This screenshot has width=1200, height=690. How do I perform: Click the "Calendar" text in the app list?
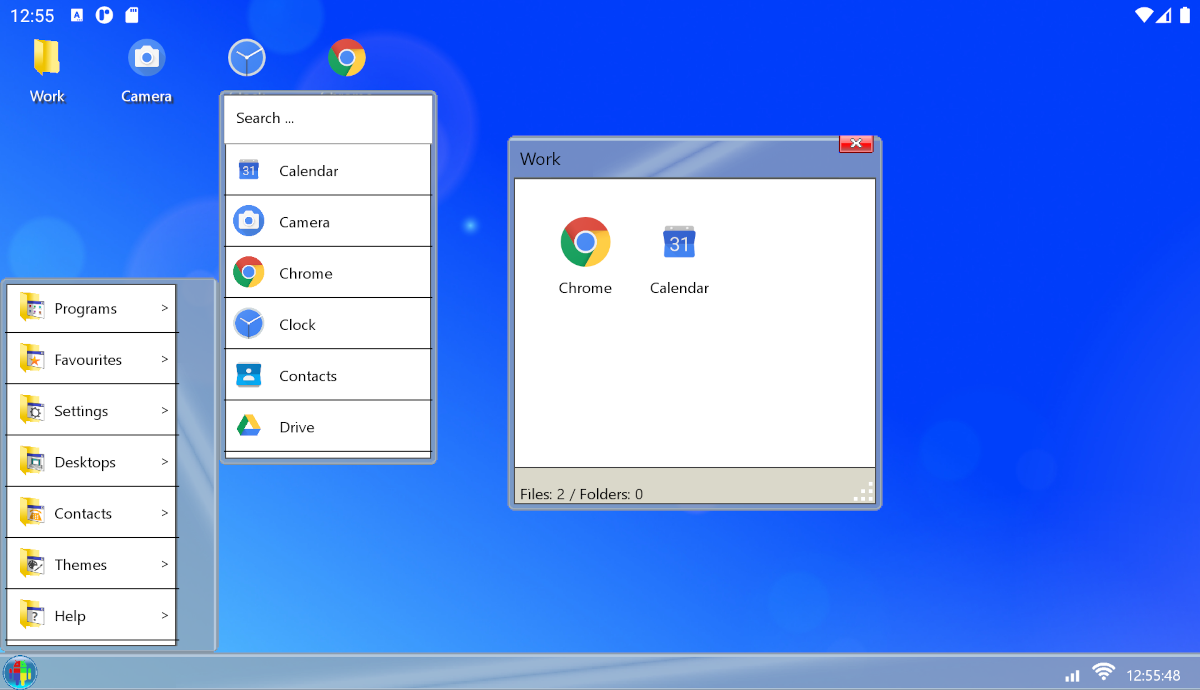coord(309,171)
